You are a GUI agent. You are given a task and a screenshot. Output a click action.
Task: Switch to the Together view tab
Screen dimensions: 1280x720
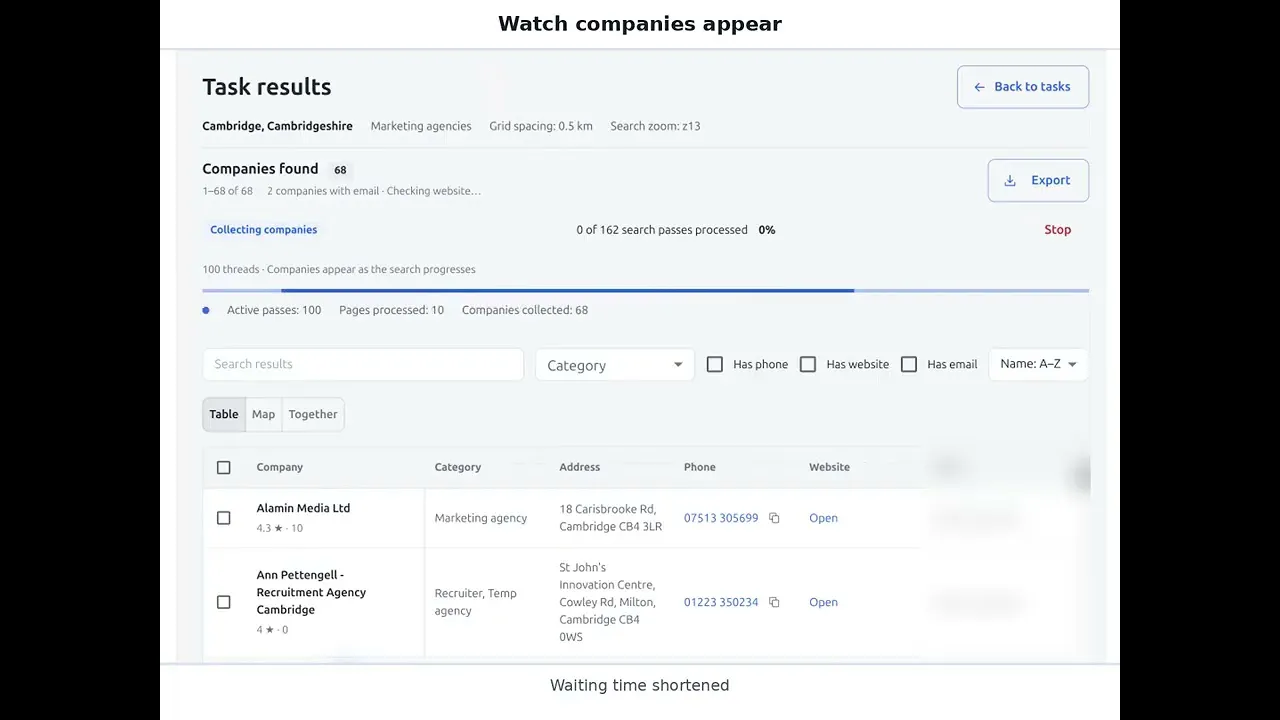[313, 414]
